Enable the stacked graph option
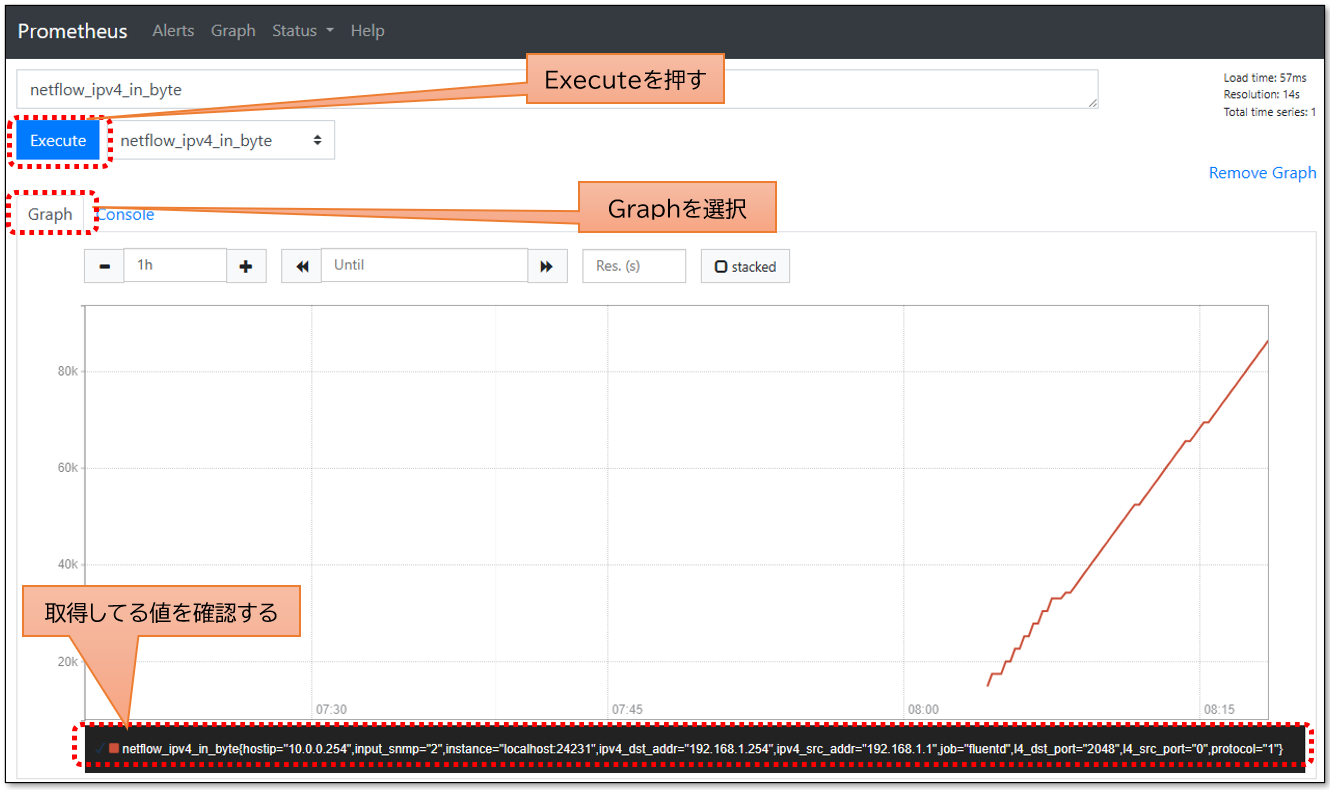Viewport: 1330px width, 790px height. (744, 265)
